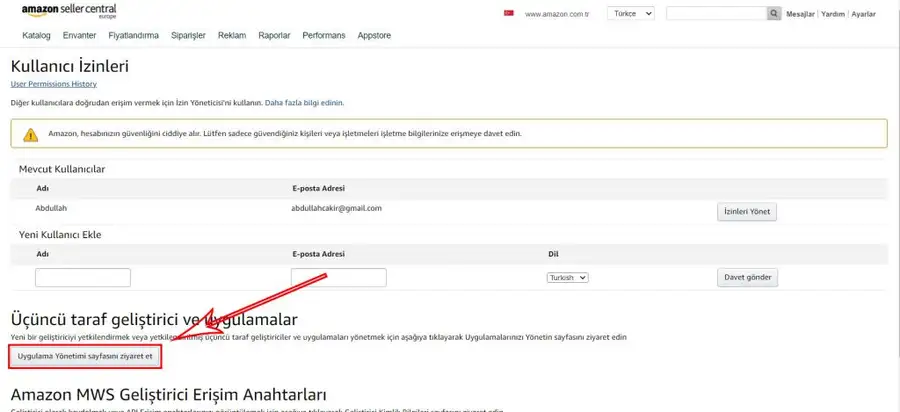Open the Siparişler menu

tap(188, 36)
